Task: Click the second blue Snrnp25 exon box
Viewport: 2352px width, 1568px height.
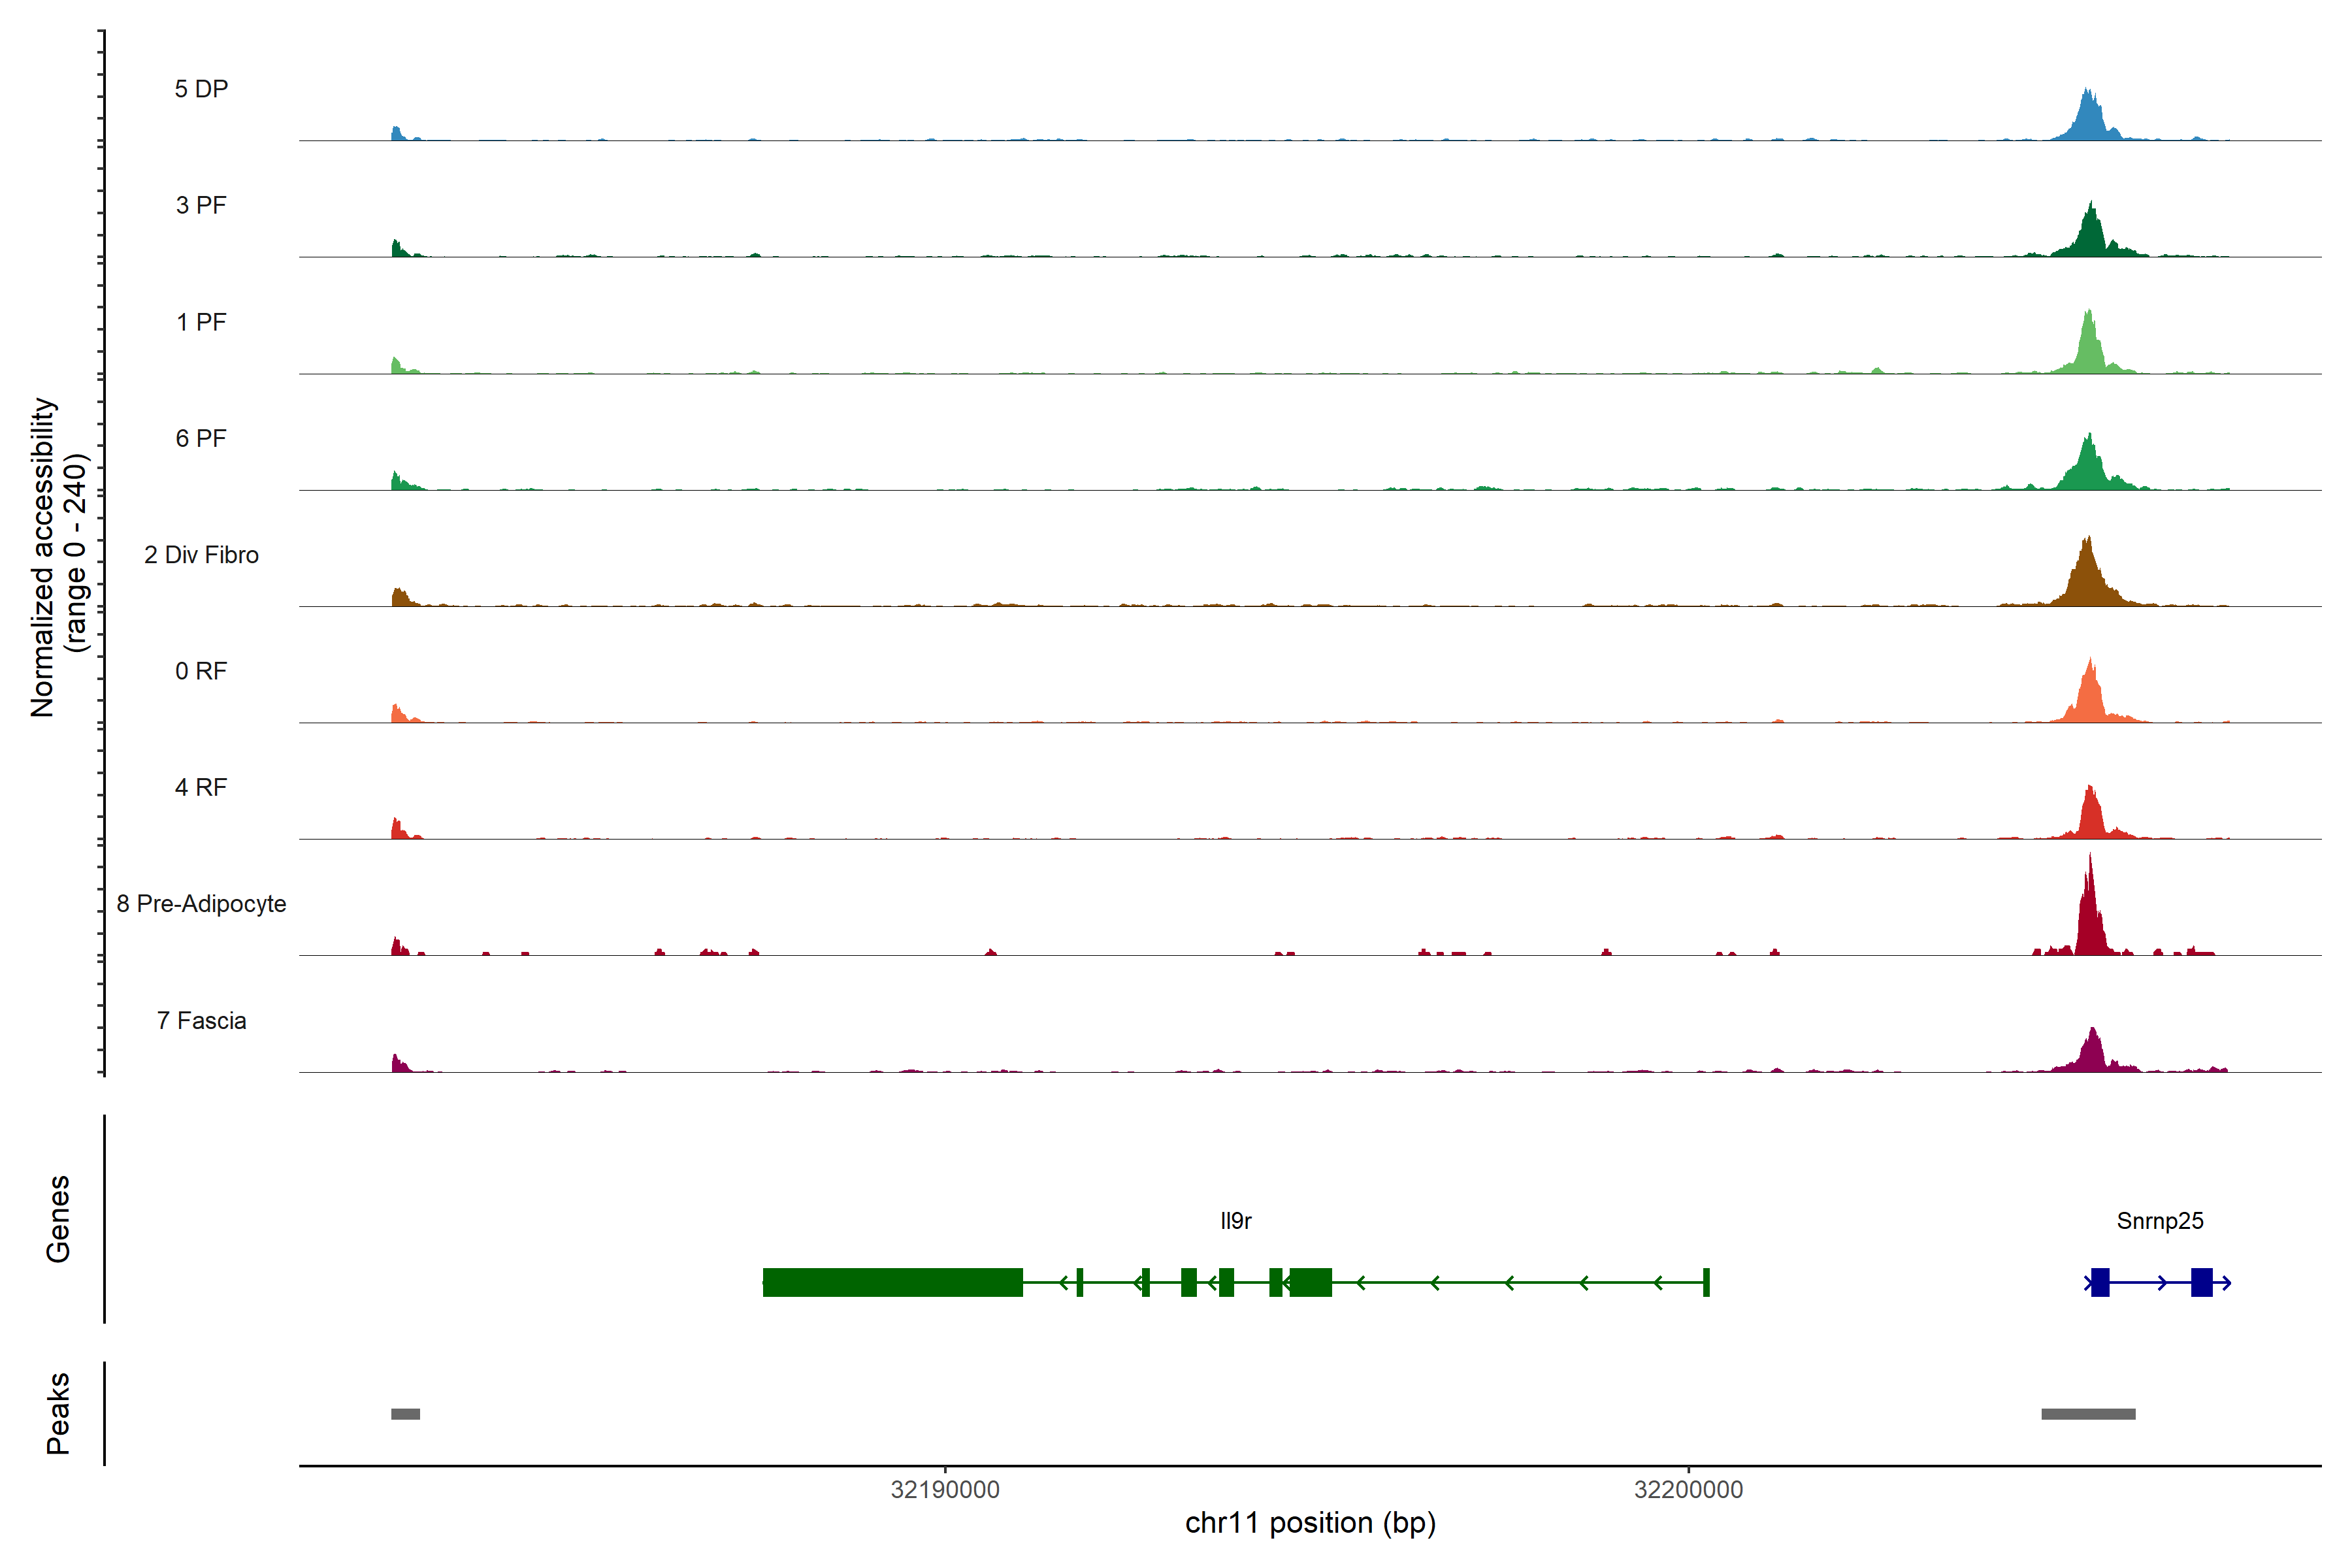Action: 2201,1282
